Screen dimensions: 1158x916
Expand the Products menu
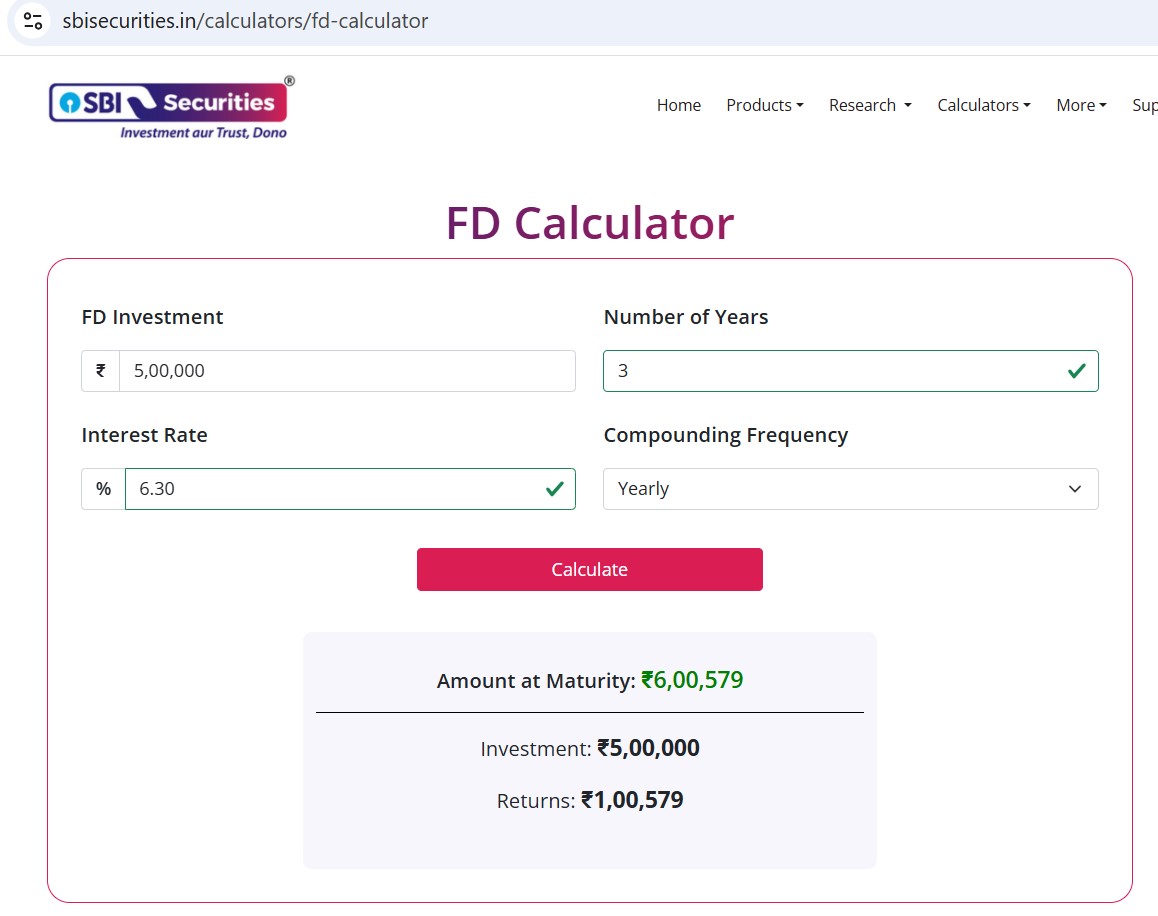click(x=764, y=105)
